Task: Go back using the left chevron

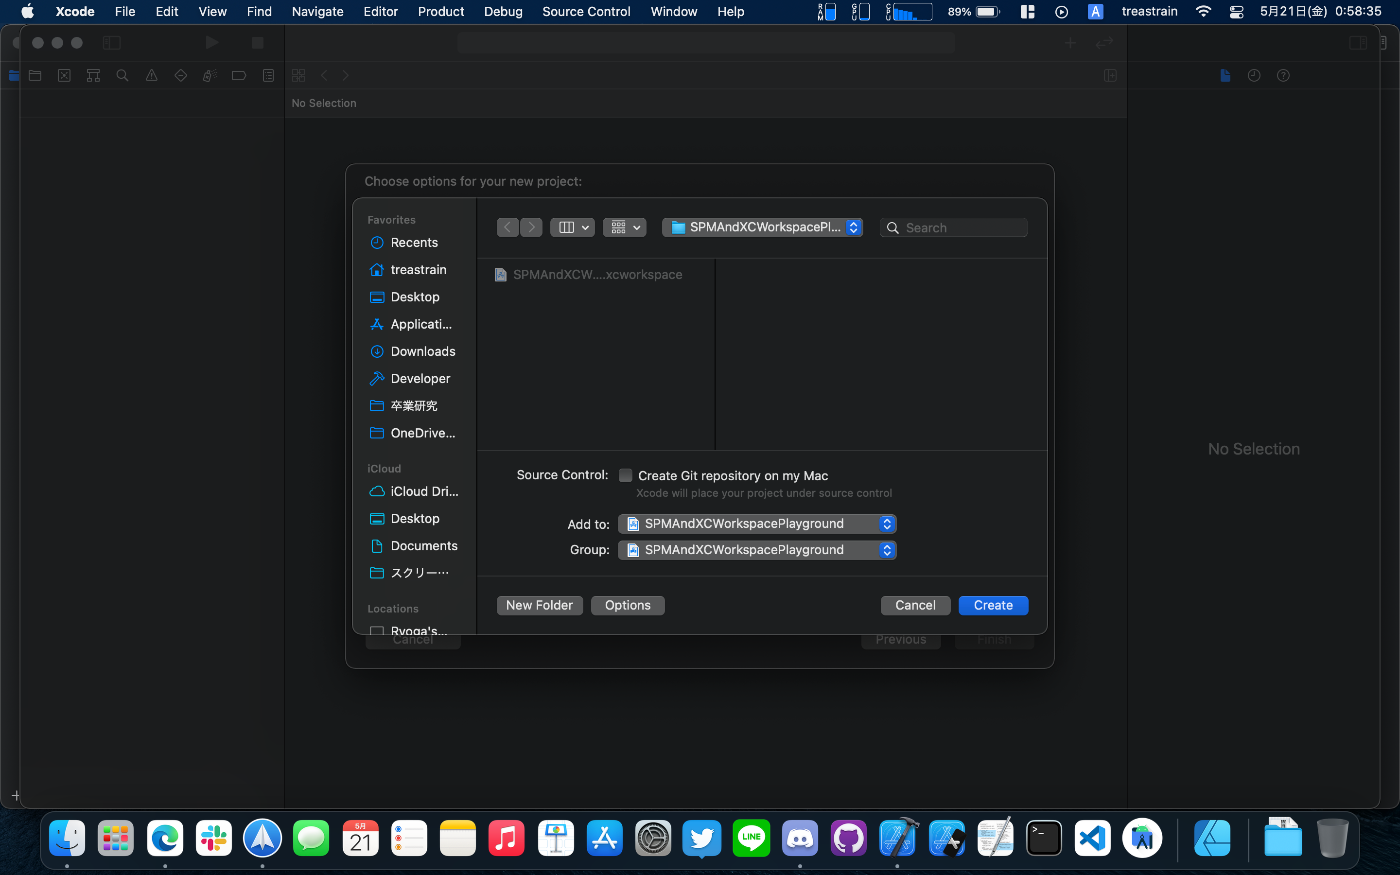Action: (x=508, y=228)
